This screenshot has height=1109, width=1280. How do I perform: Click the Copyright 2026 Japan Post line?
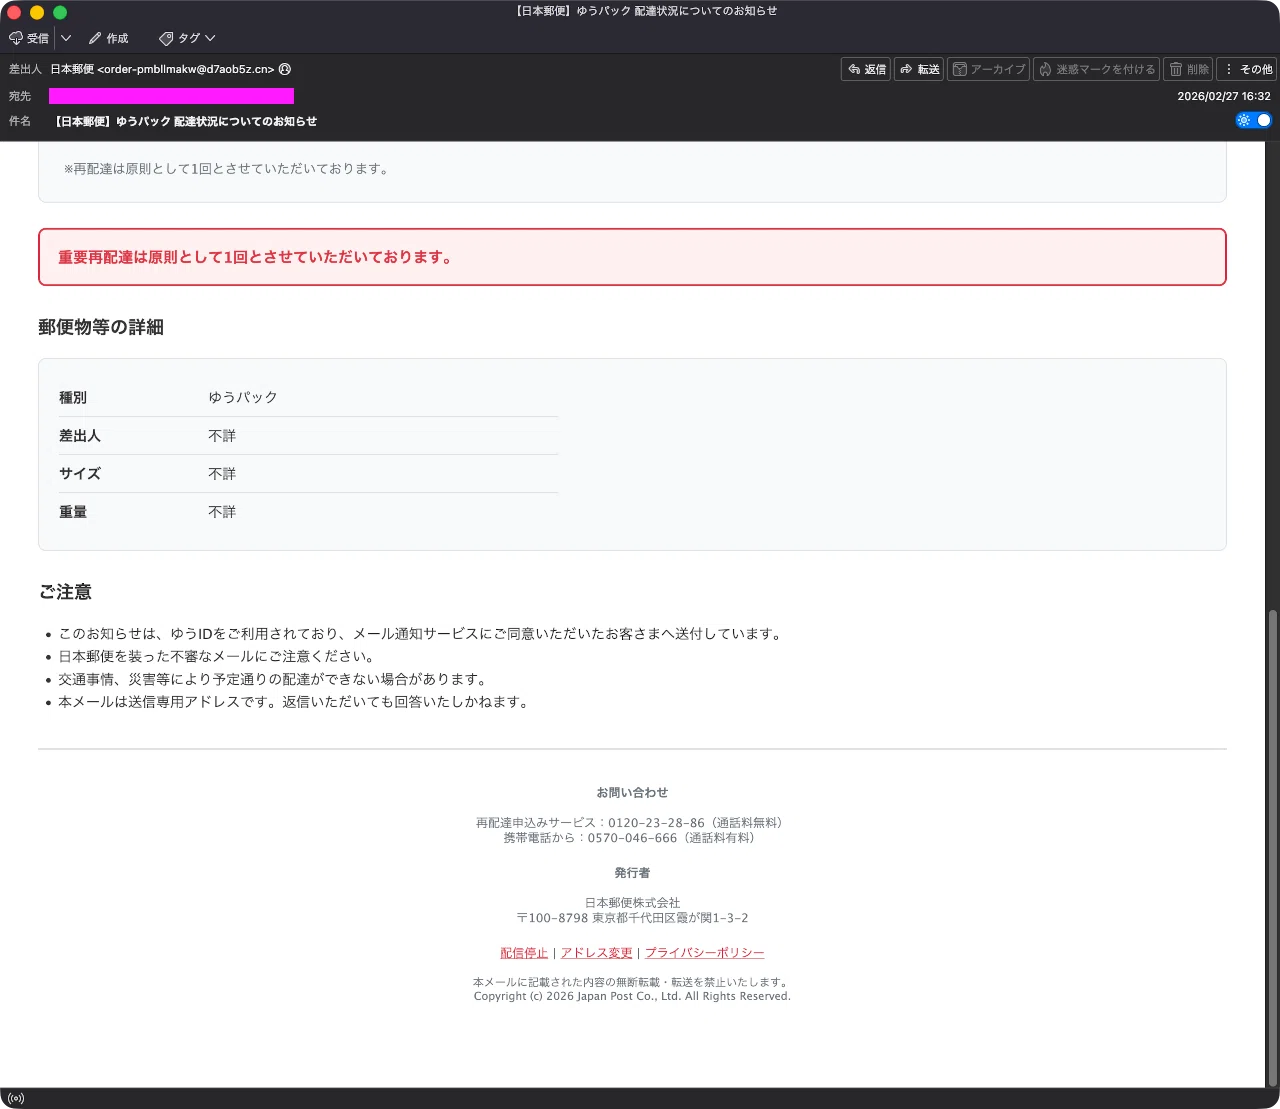(632, 996)
